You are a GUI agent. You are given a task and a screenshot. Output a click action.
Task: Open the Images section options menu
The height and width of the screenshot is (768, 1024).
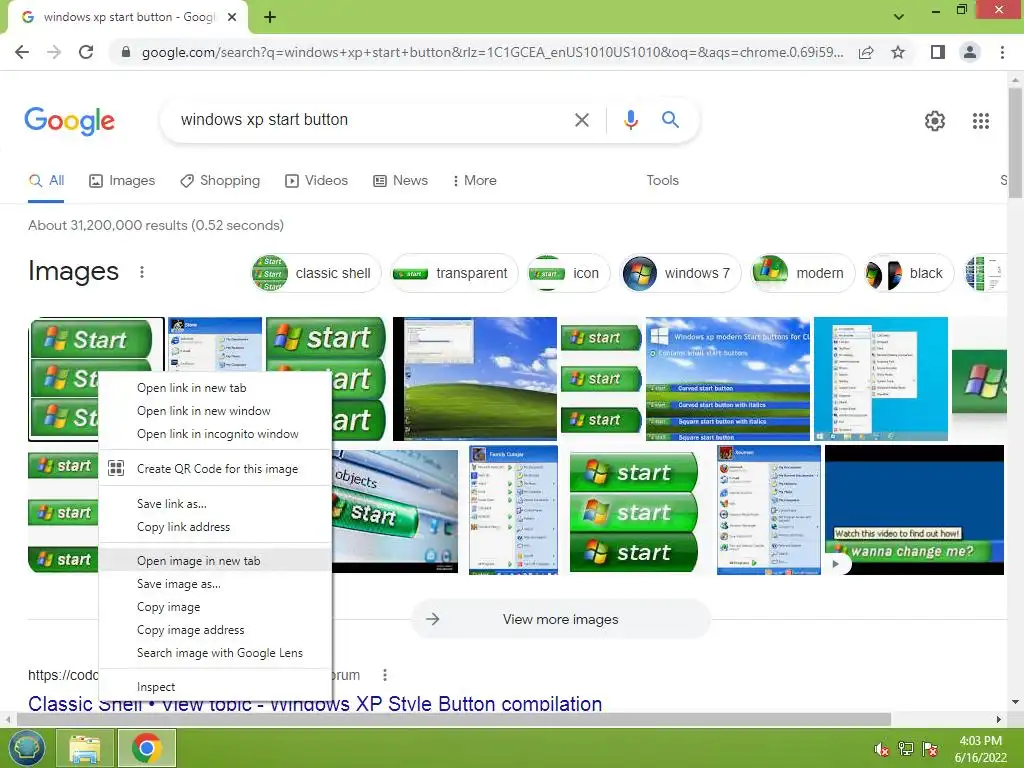pyautogui.click(x=142, y=272)
